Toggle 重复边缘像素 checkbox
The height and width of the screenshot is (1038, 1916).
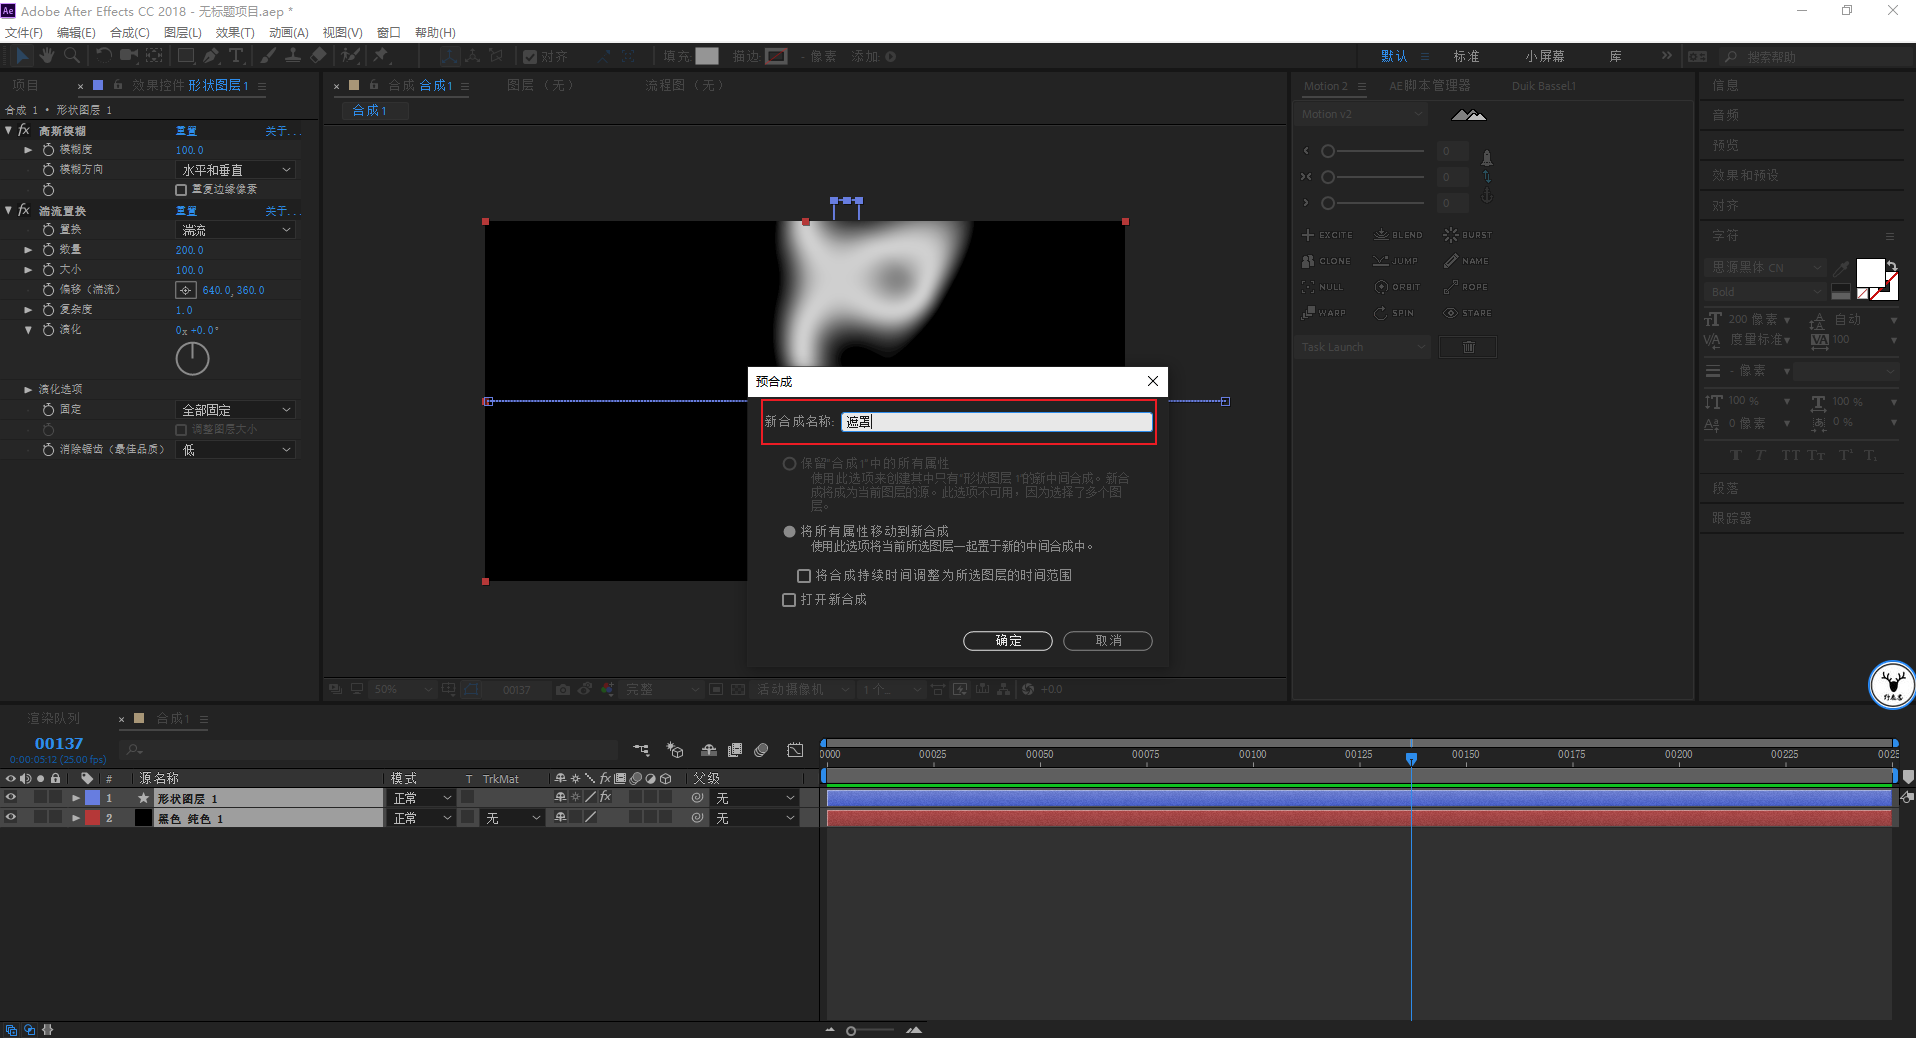pos(181,190)
